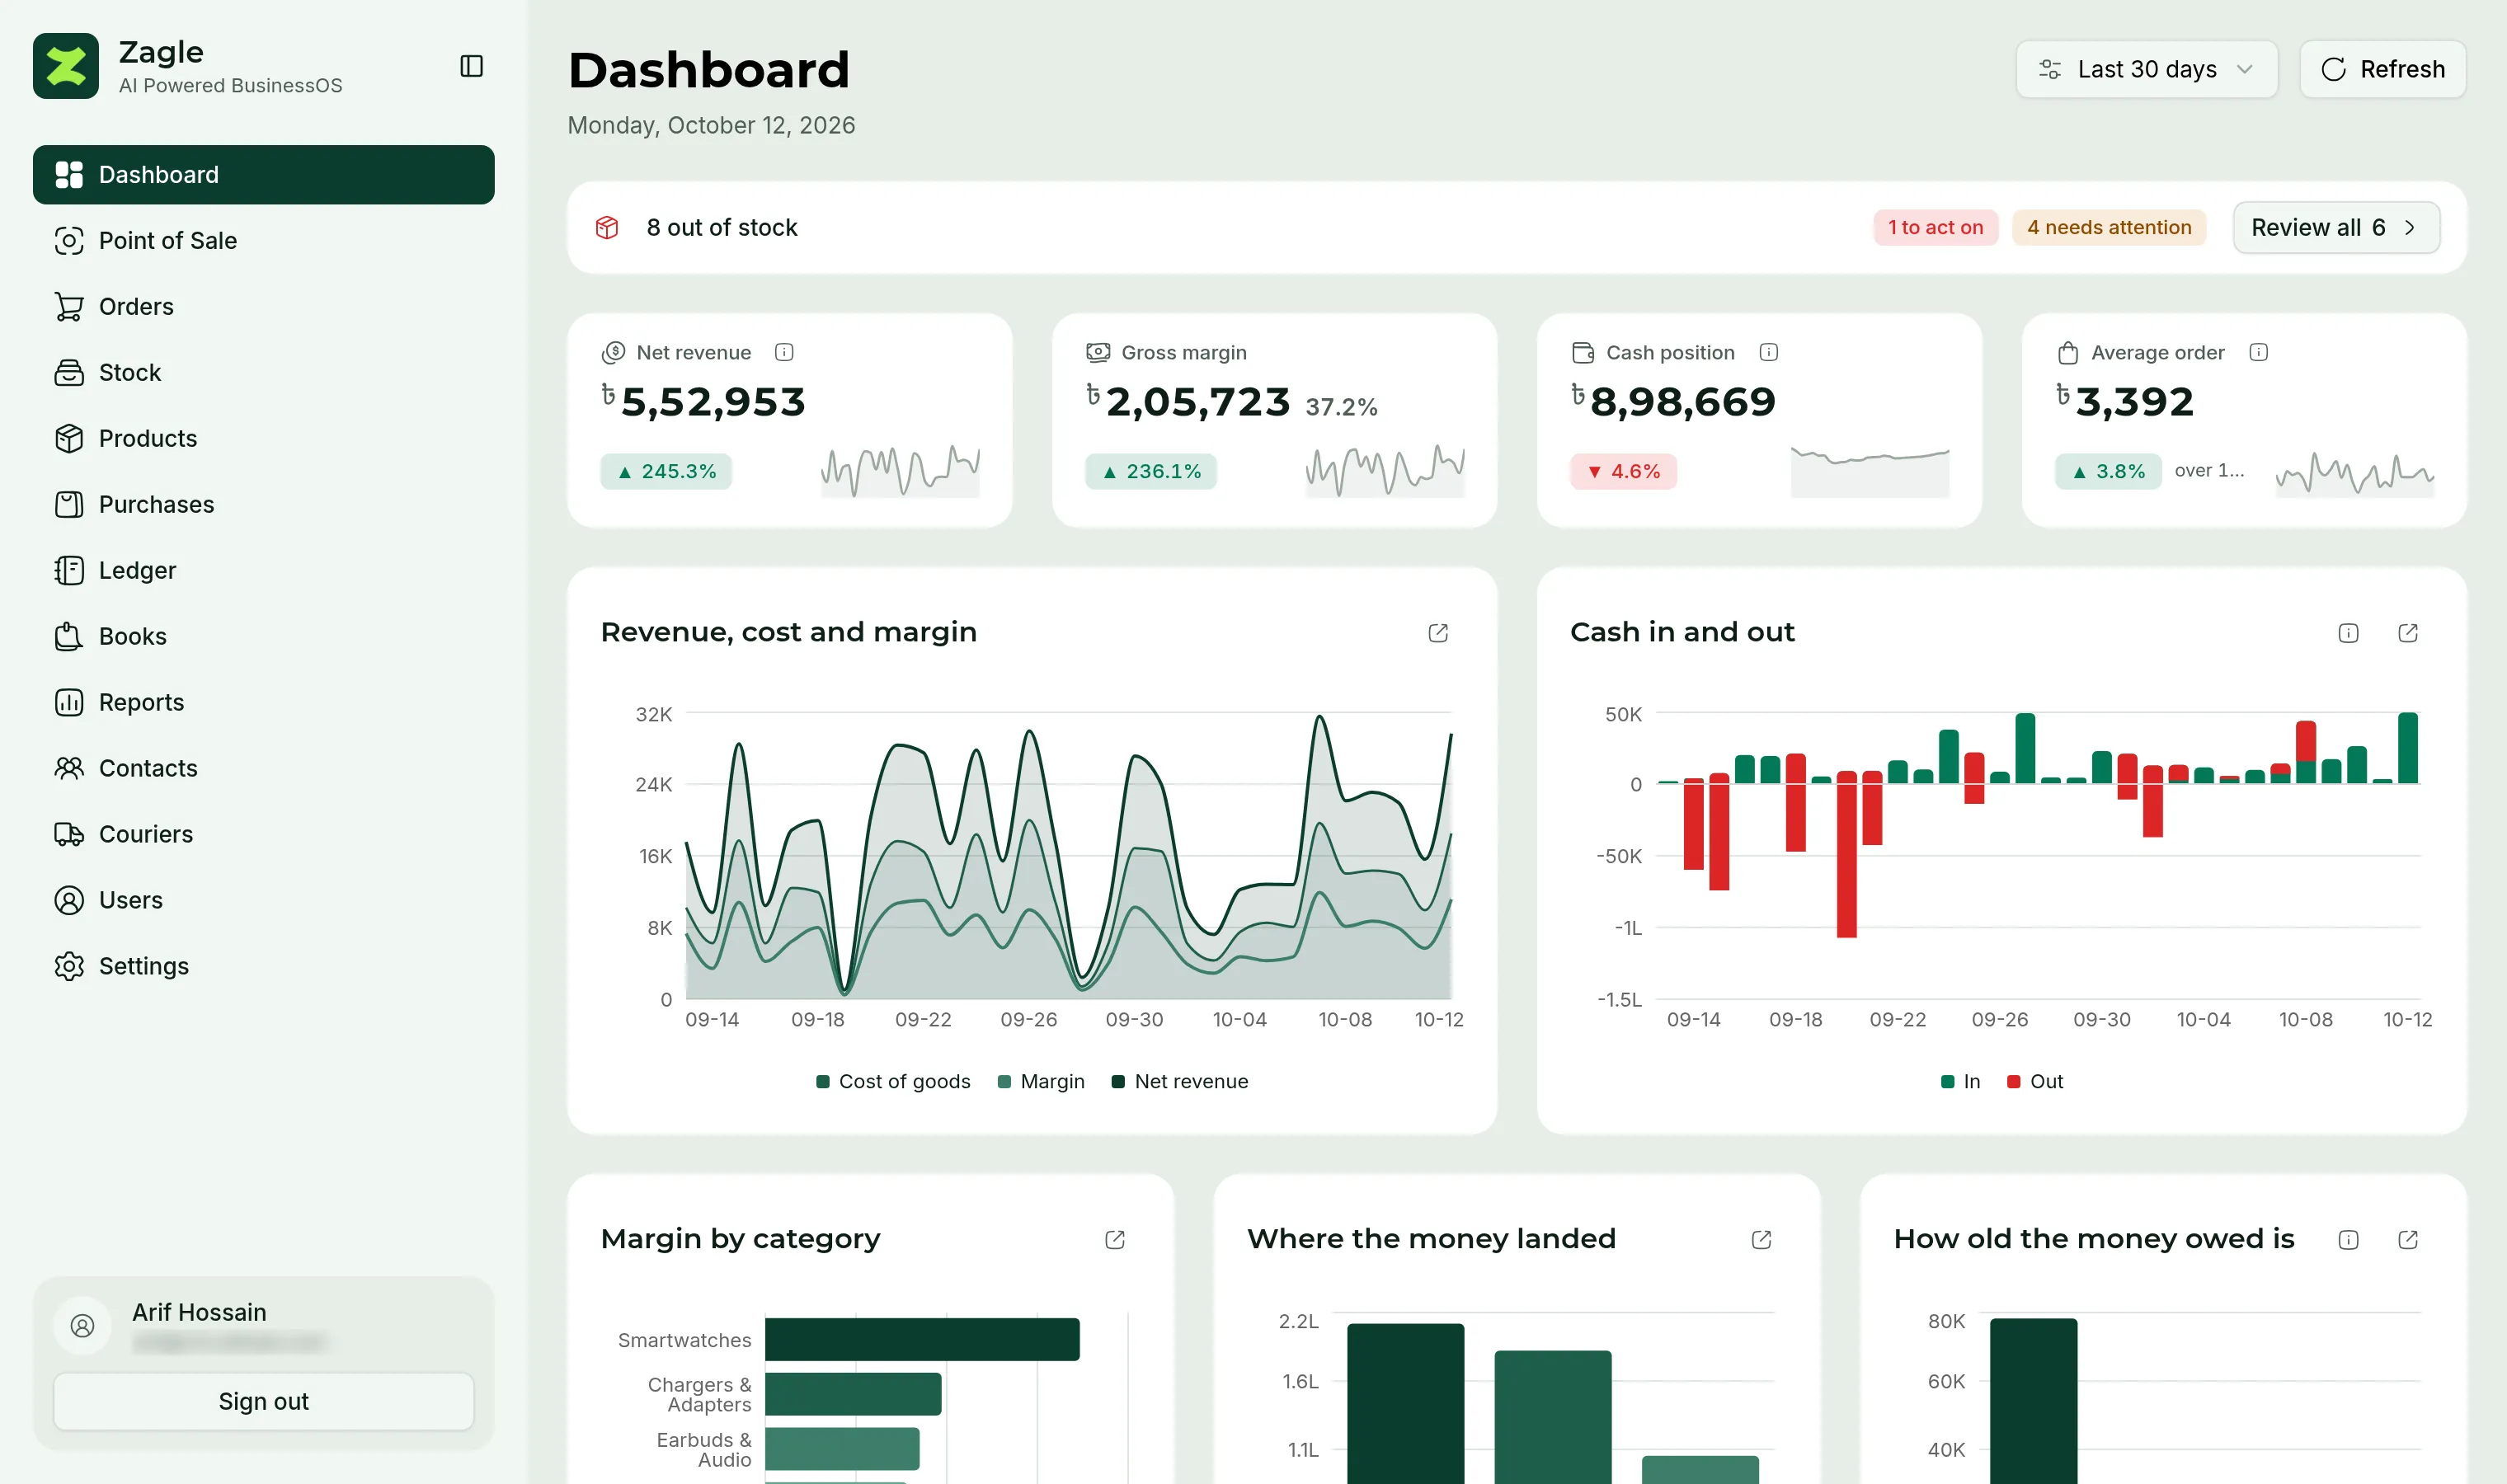Expand Margin by category chart
2507x1484 pixels.
coord(1115,1239)
